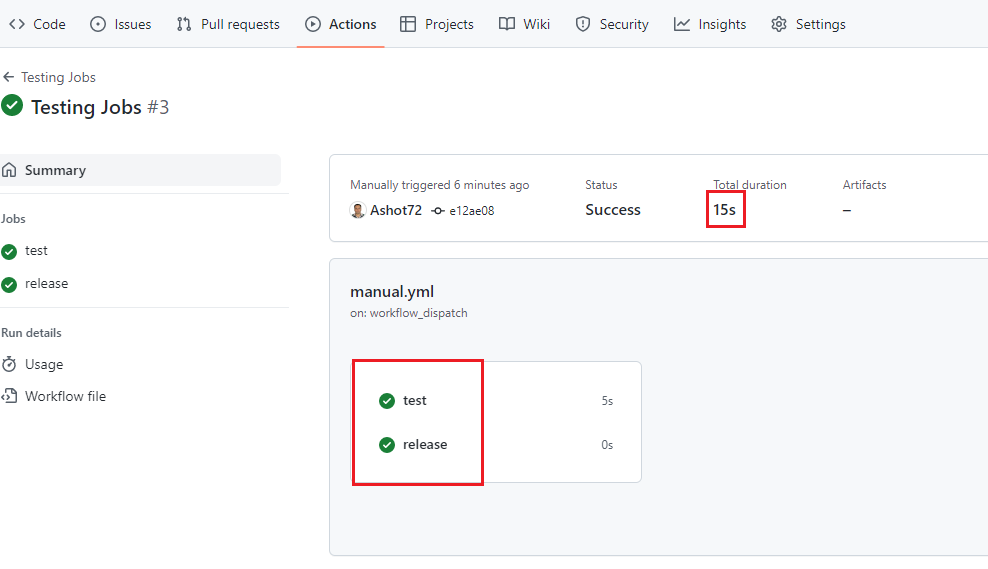
Task: Select the release job in sidebar
Action: click(x=46, y=284)
